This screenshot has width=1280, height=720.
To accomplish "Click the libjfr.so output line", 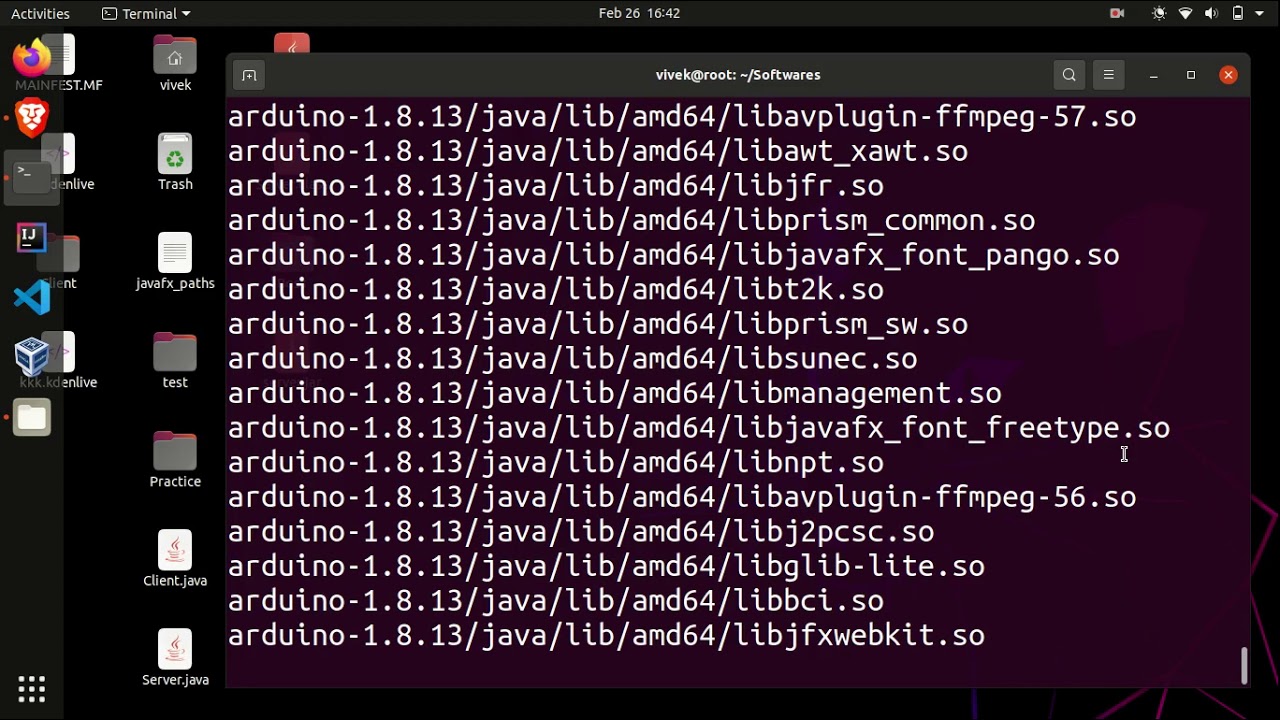I will click(556, 186).
